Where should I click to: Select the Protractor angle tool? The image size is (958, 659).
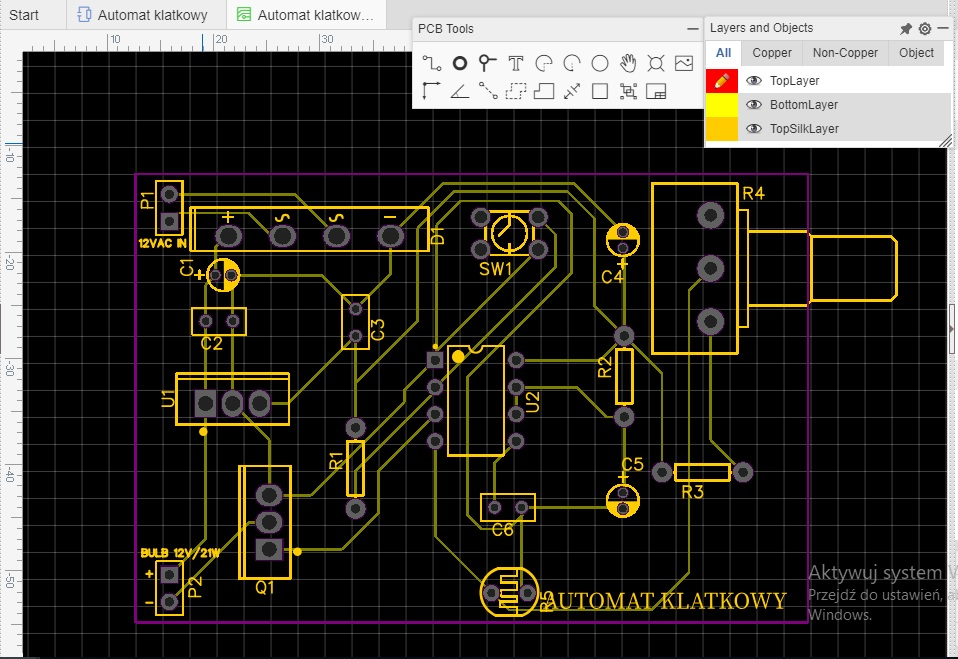[459, 91]
